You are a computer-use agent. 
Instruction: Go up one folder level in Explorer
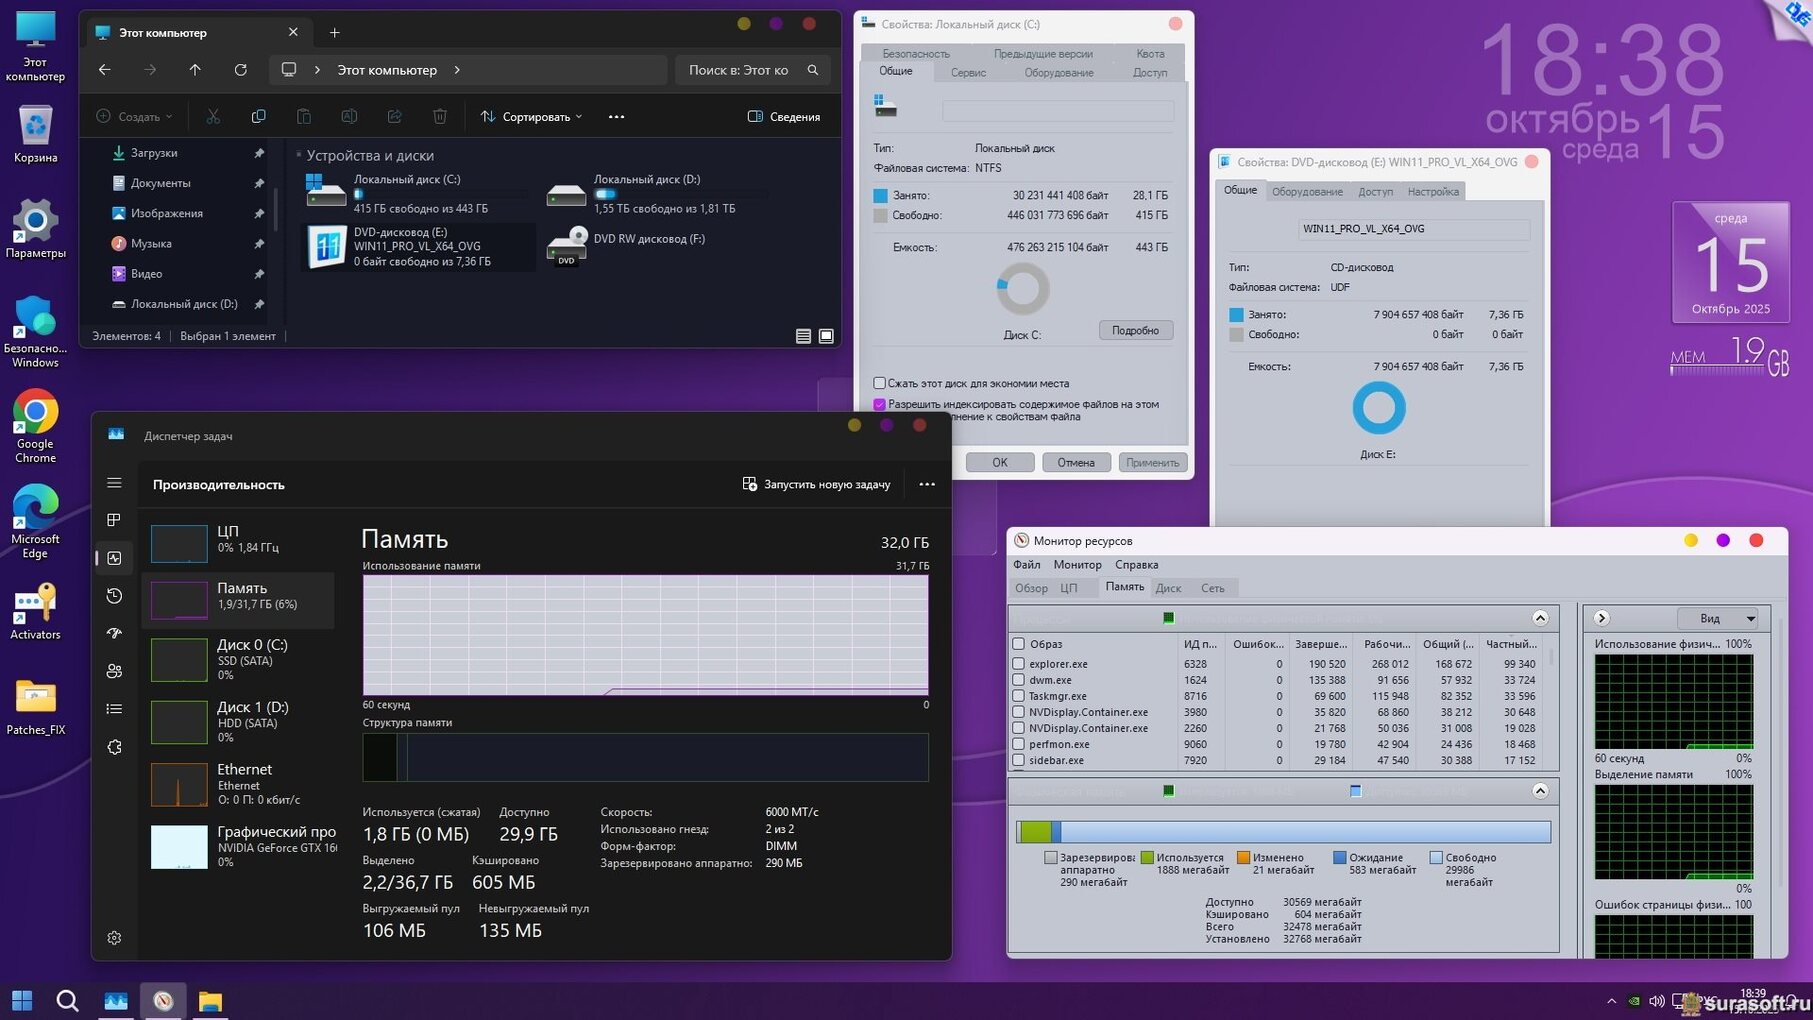click(x=195, y=70)
